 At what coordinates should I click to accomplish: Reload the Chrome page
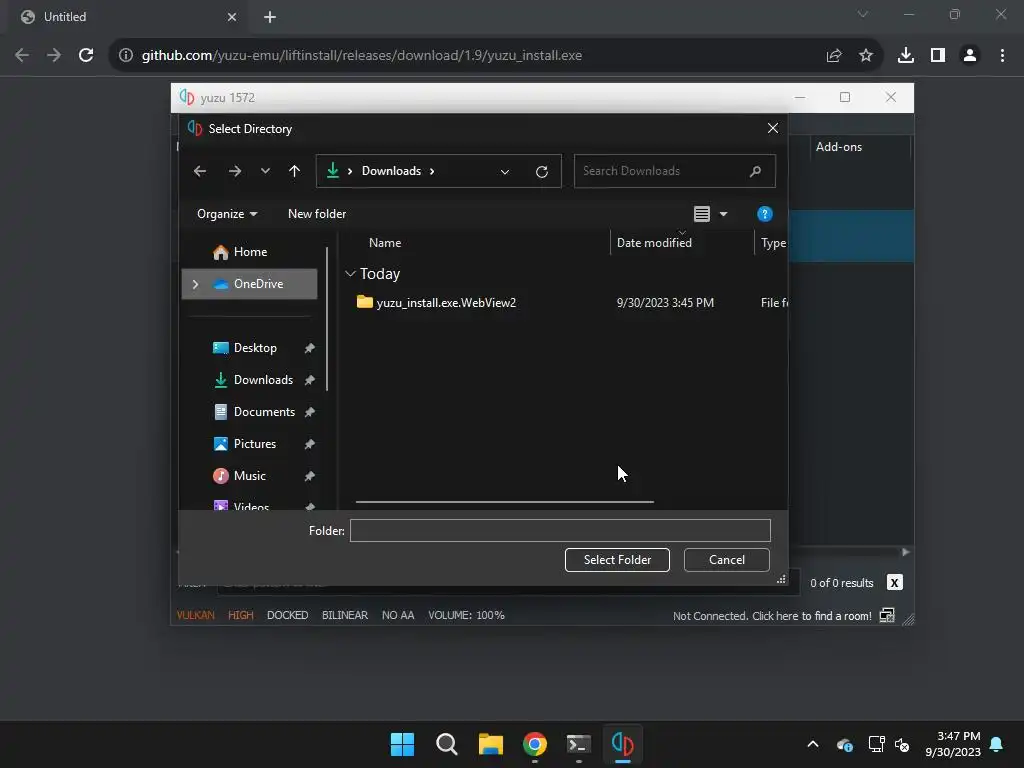(86, 56)
